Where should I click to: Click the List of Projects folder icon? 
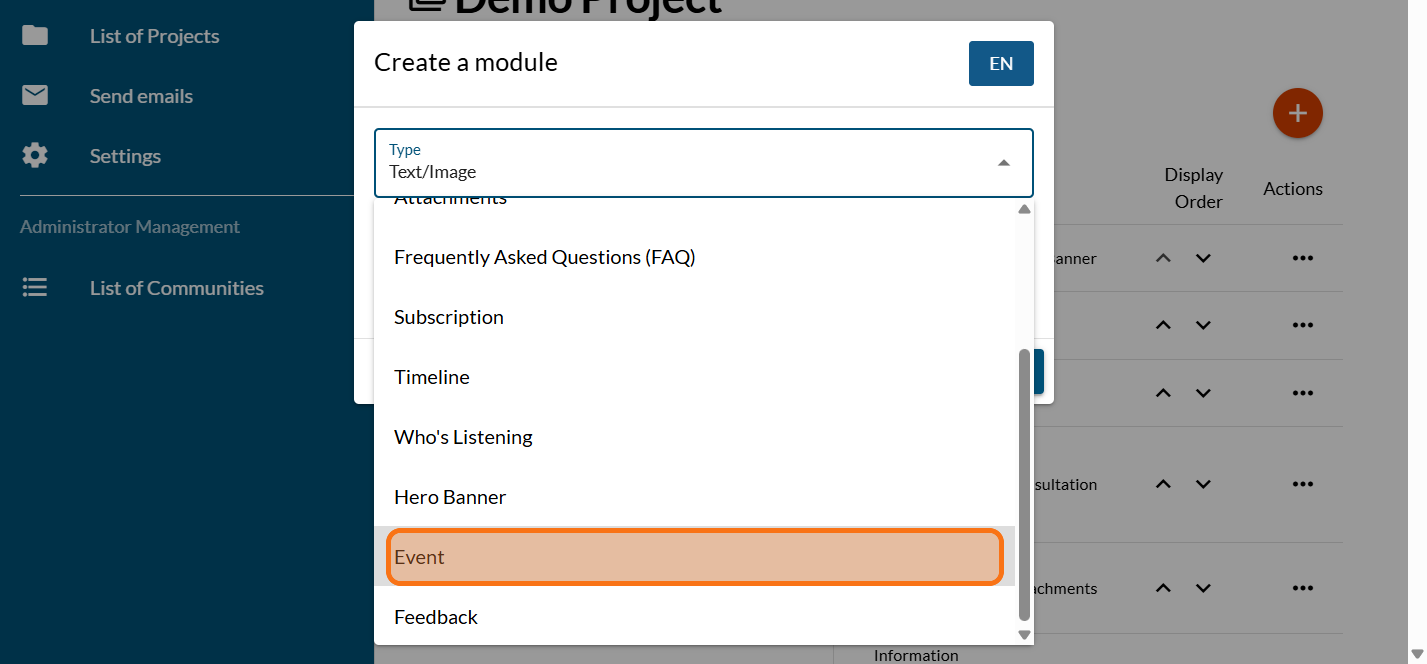(x=35, y=36)
